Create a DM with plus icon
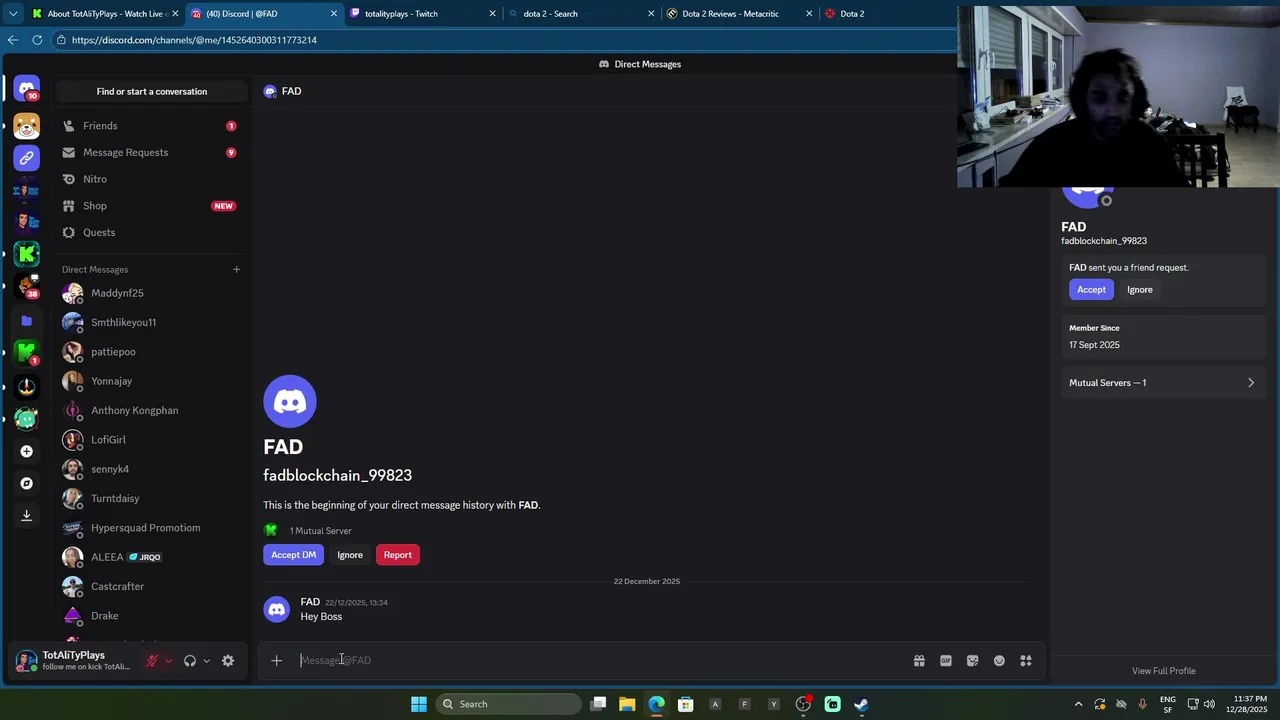This screenshot has width=1280, height=720. click(236, 269)
